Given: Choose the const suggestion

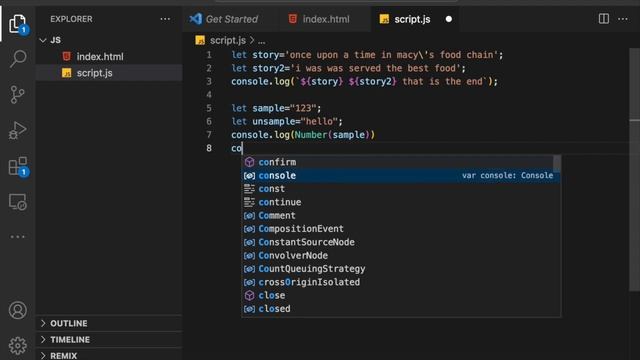Looking at the screenshot, I should point(401,189).
